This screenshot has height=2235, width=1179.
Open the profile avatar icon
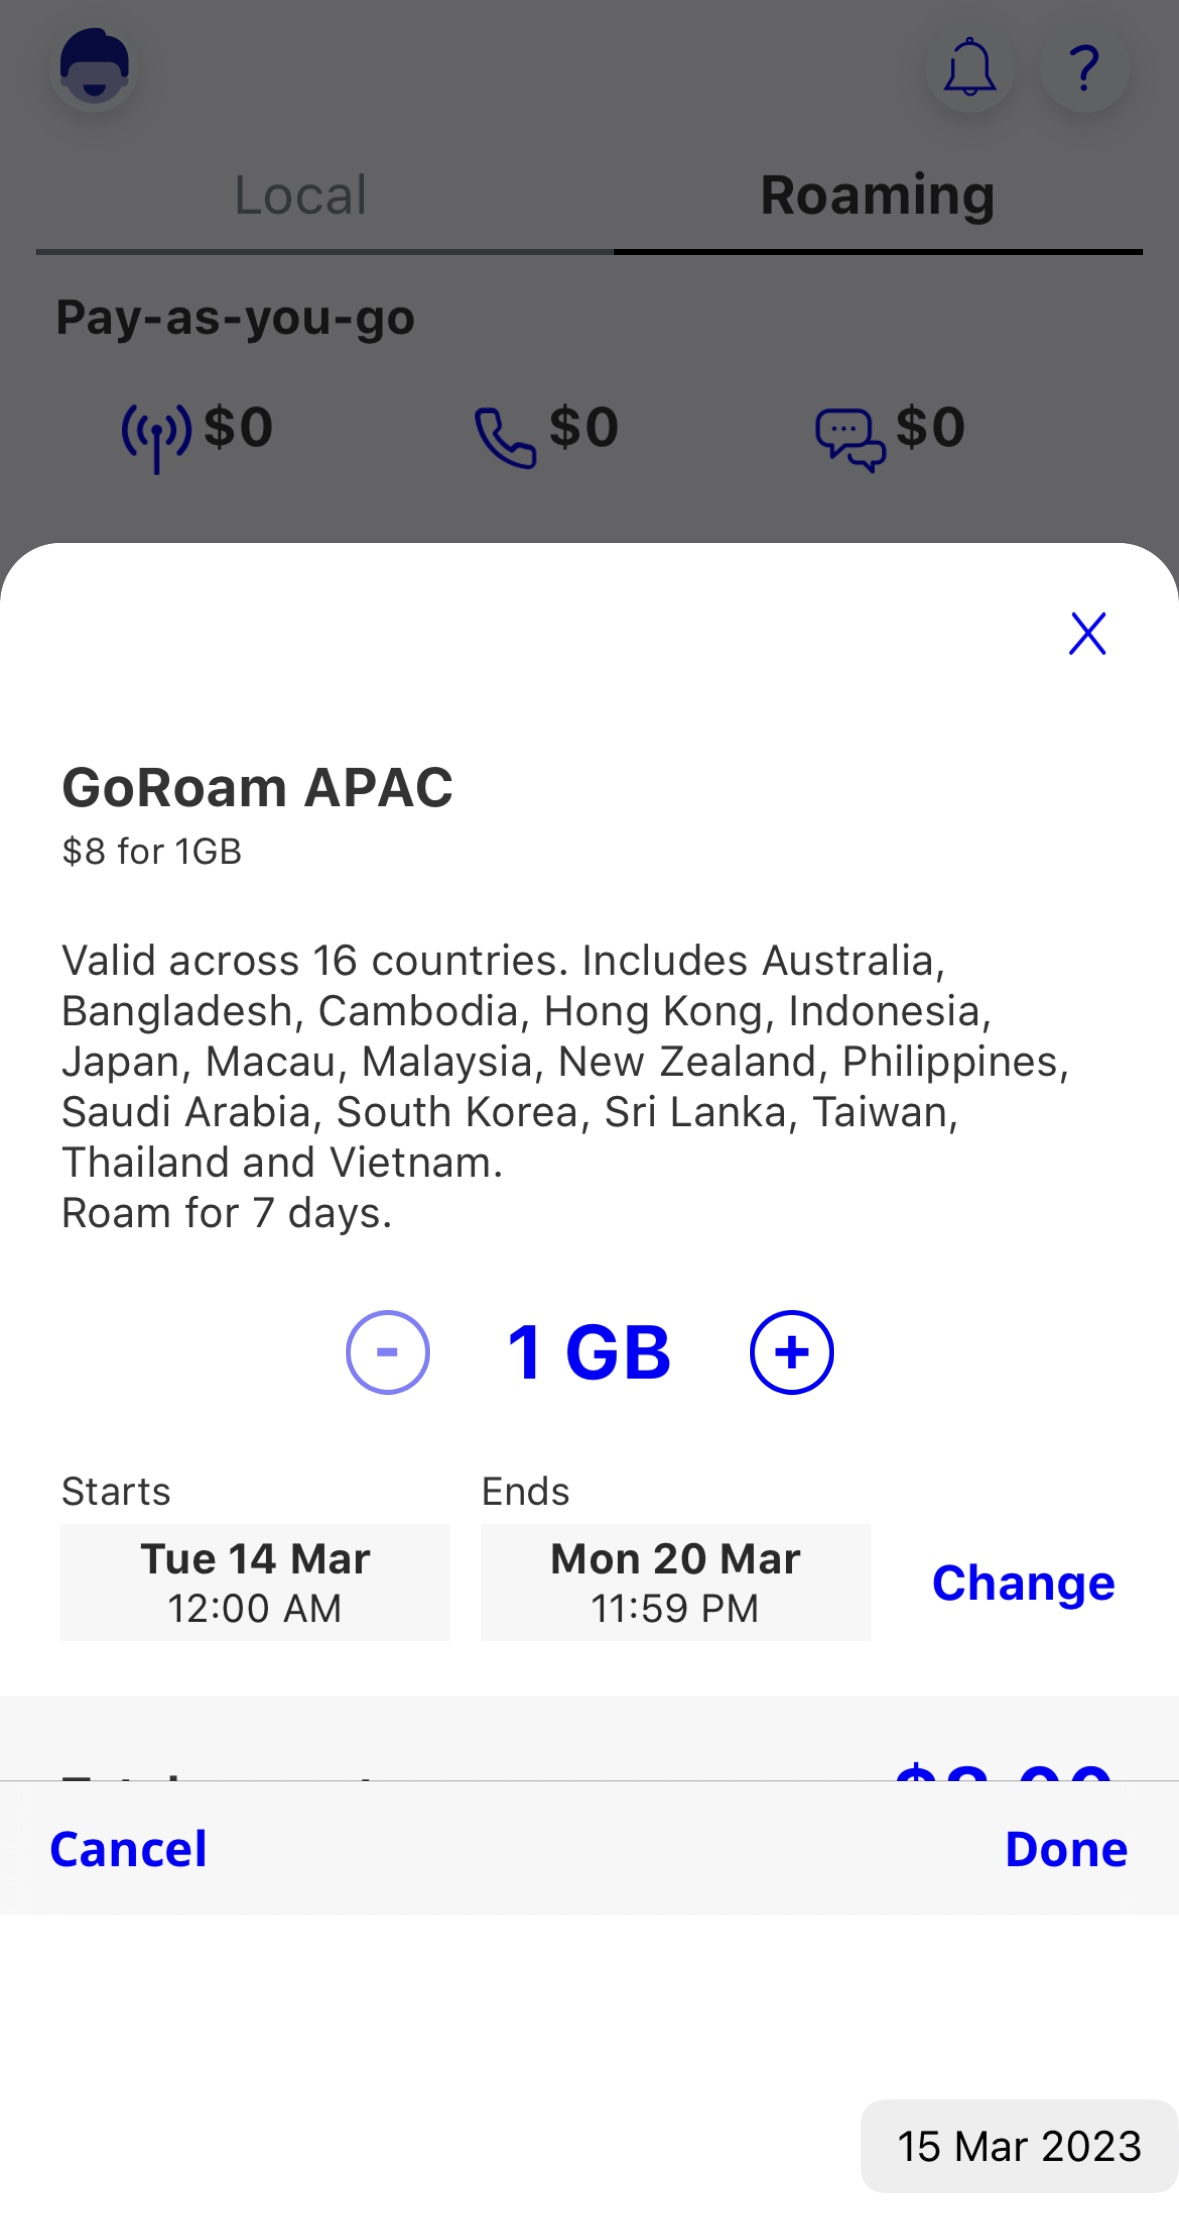click(x=94, y=66)
